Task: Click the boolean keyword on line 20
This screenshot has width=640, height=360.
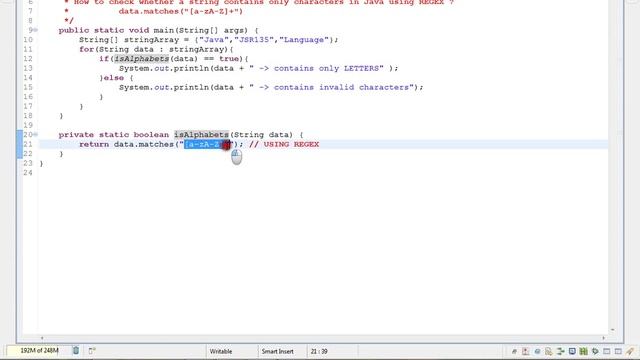Action: [151, 135]
